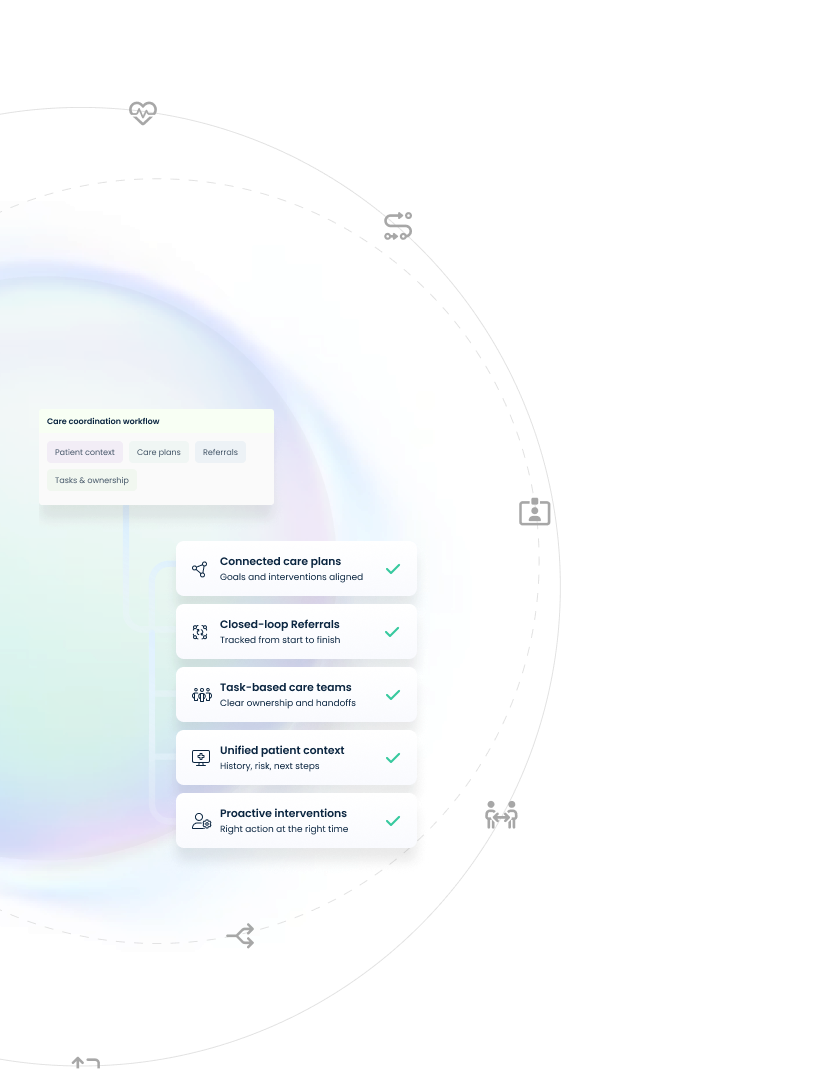Click the Care coordination workflow heading

(103, 421)
